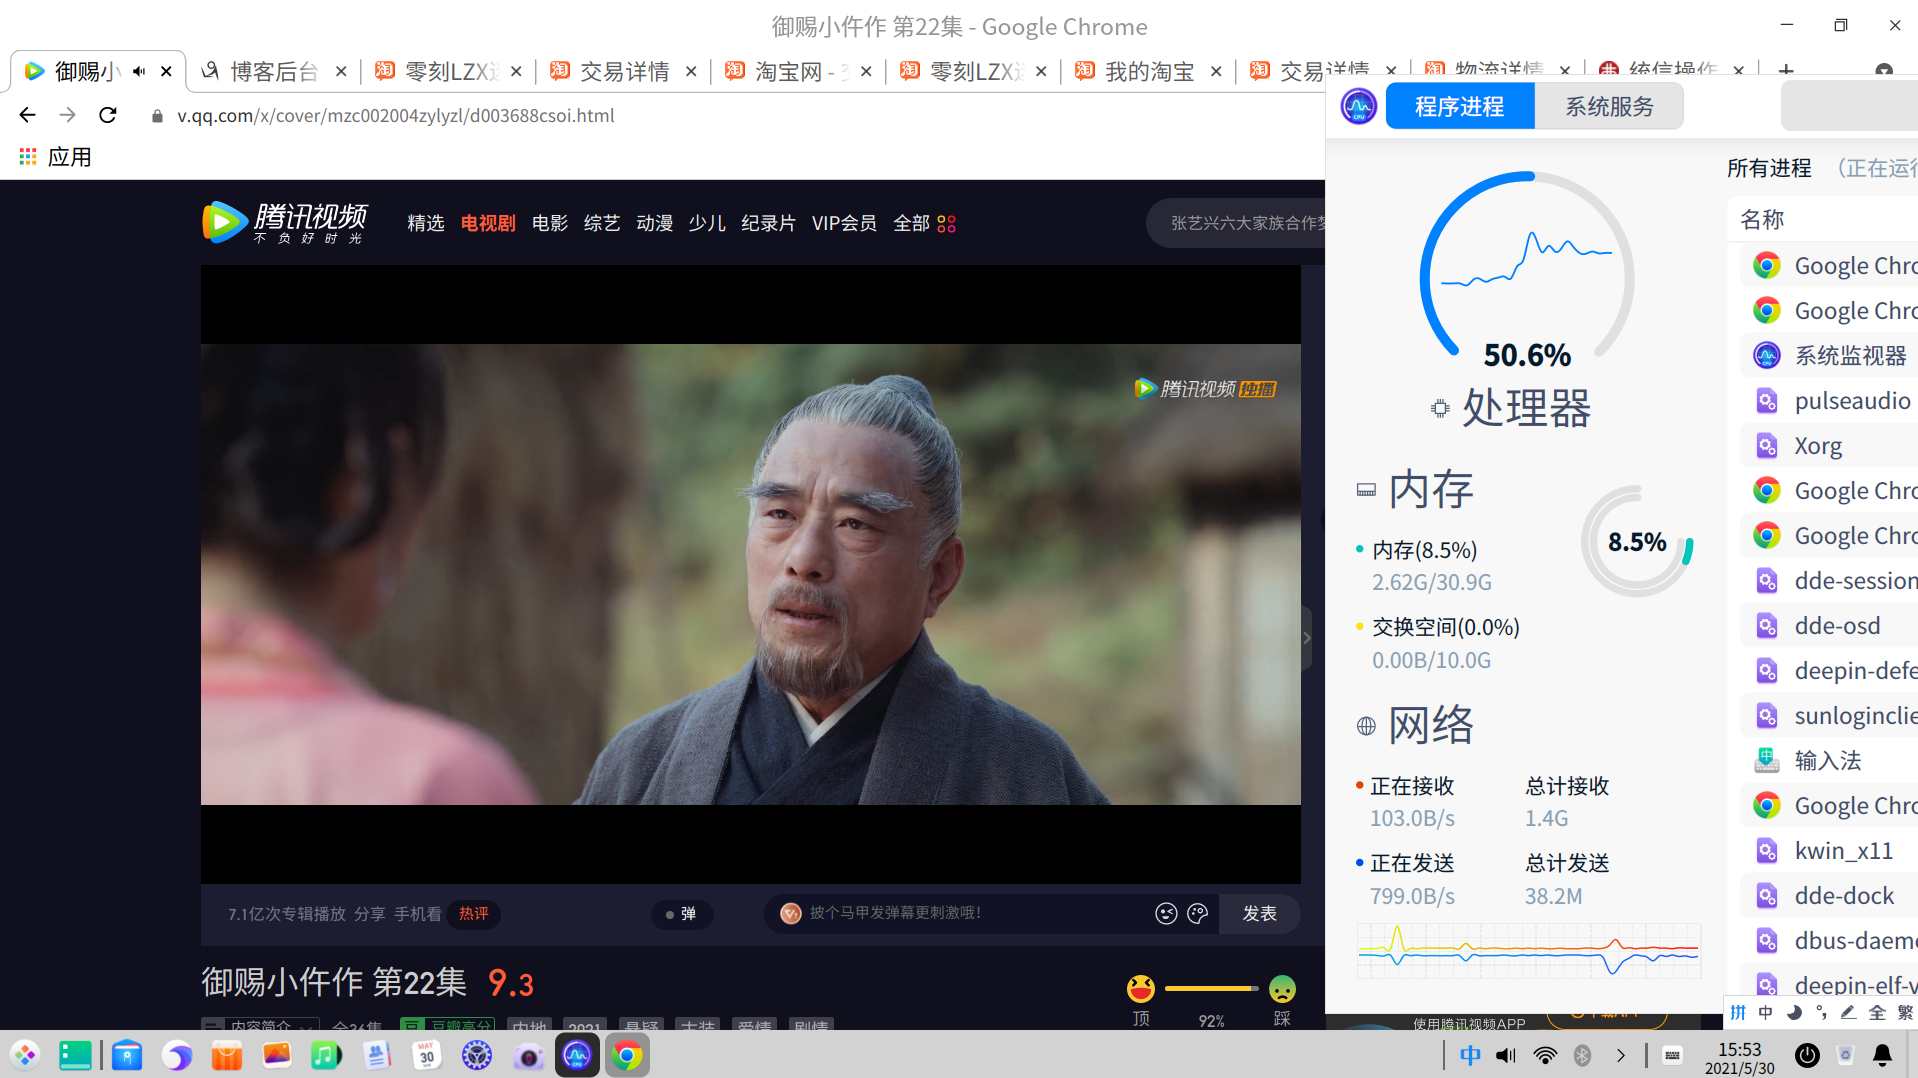
Task: Switch to the 系统服务 tab in System Monitor
Action: 1609,106
